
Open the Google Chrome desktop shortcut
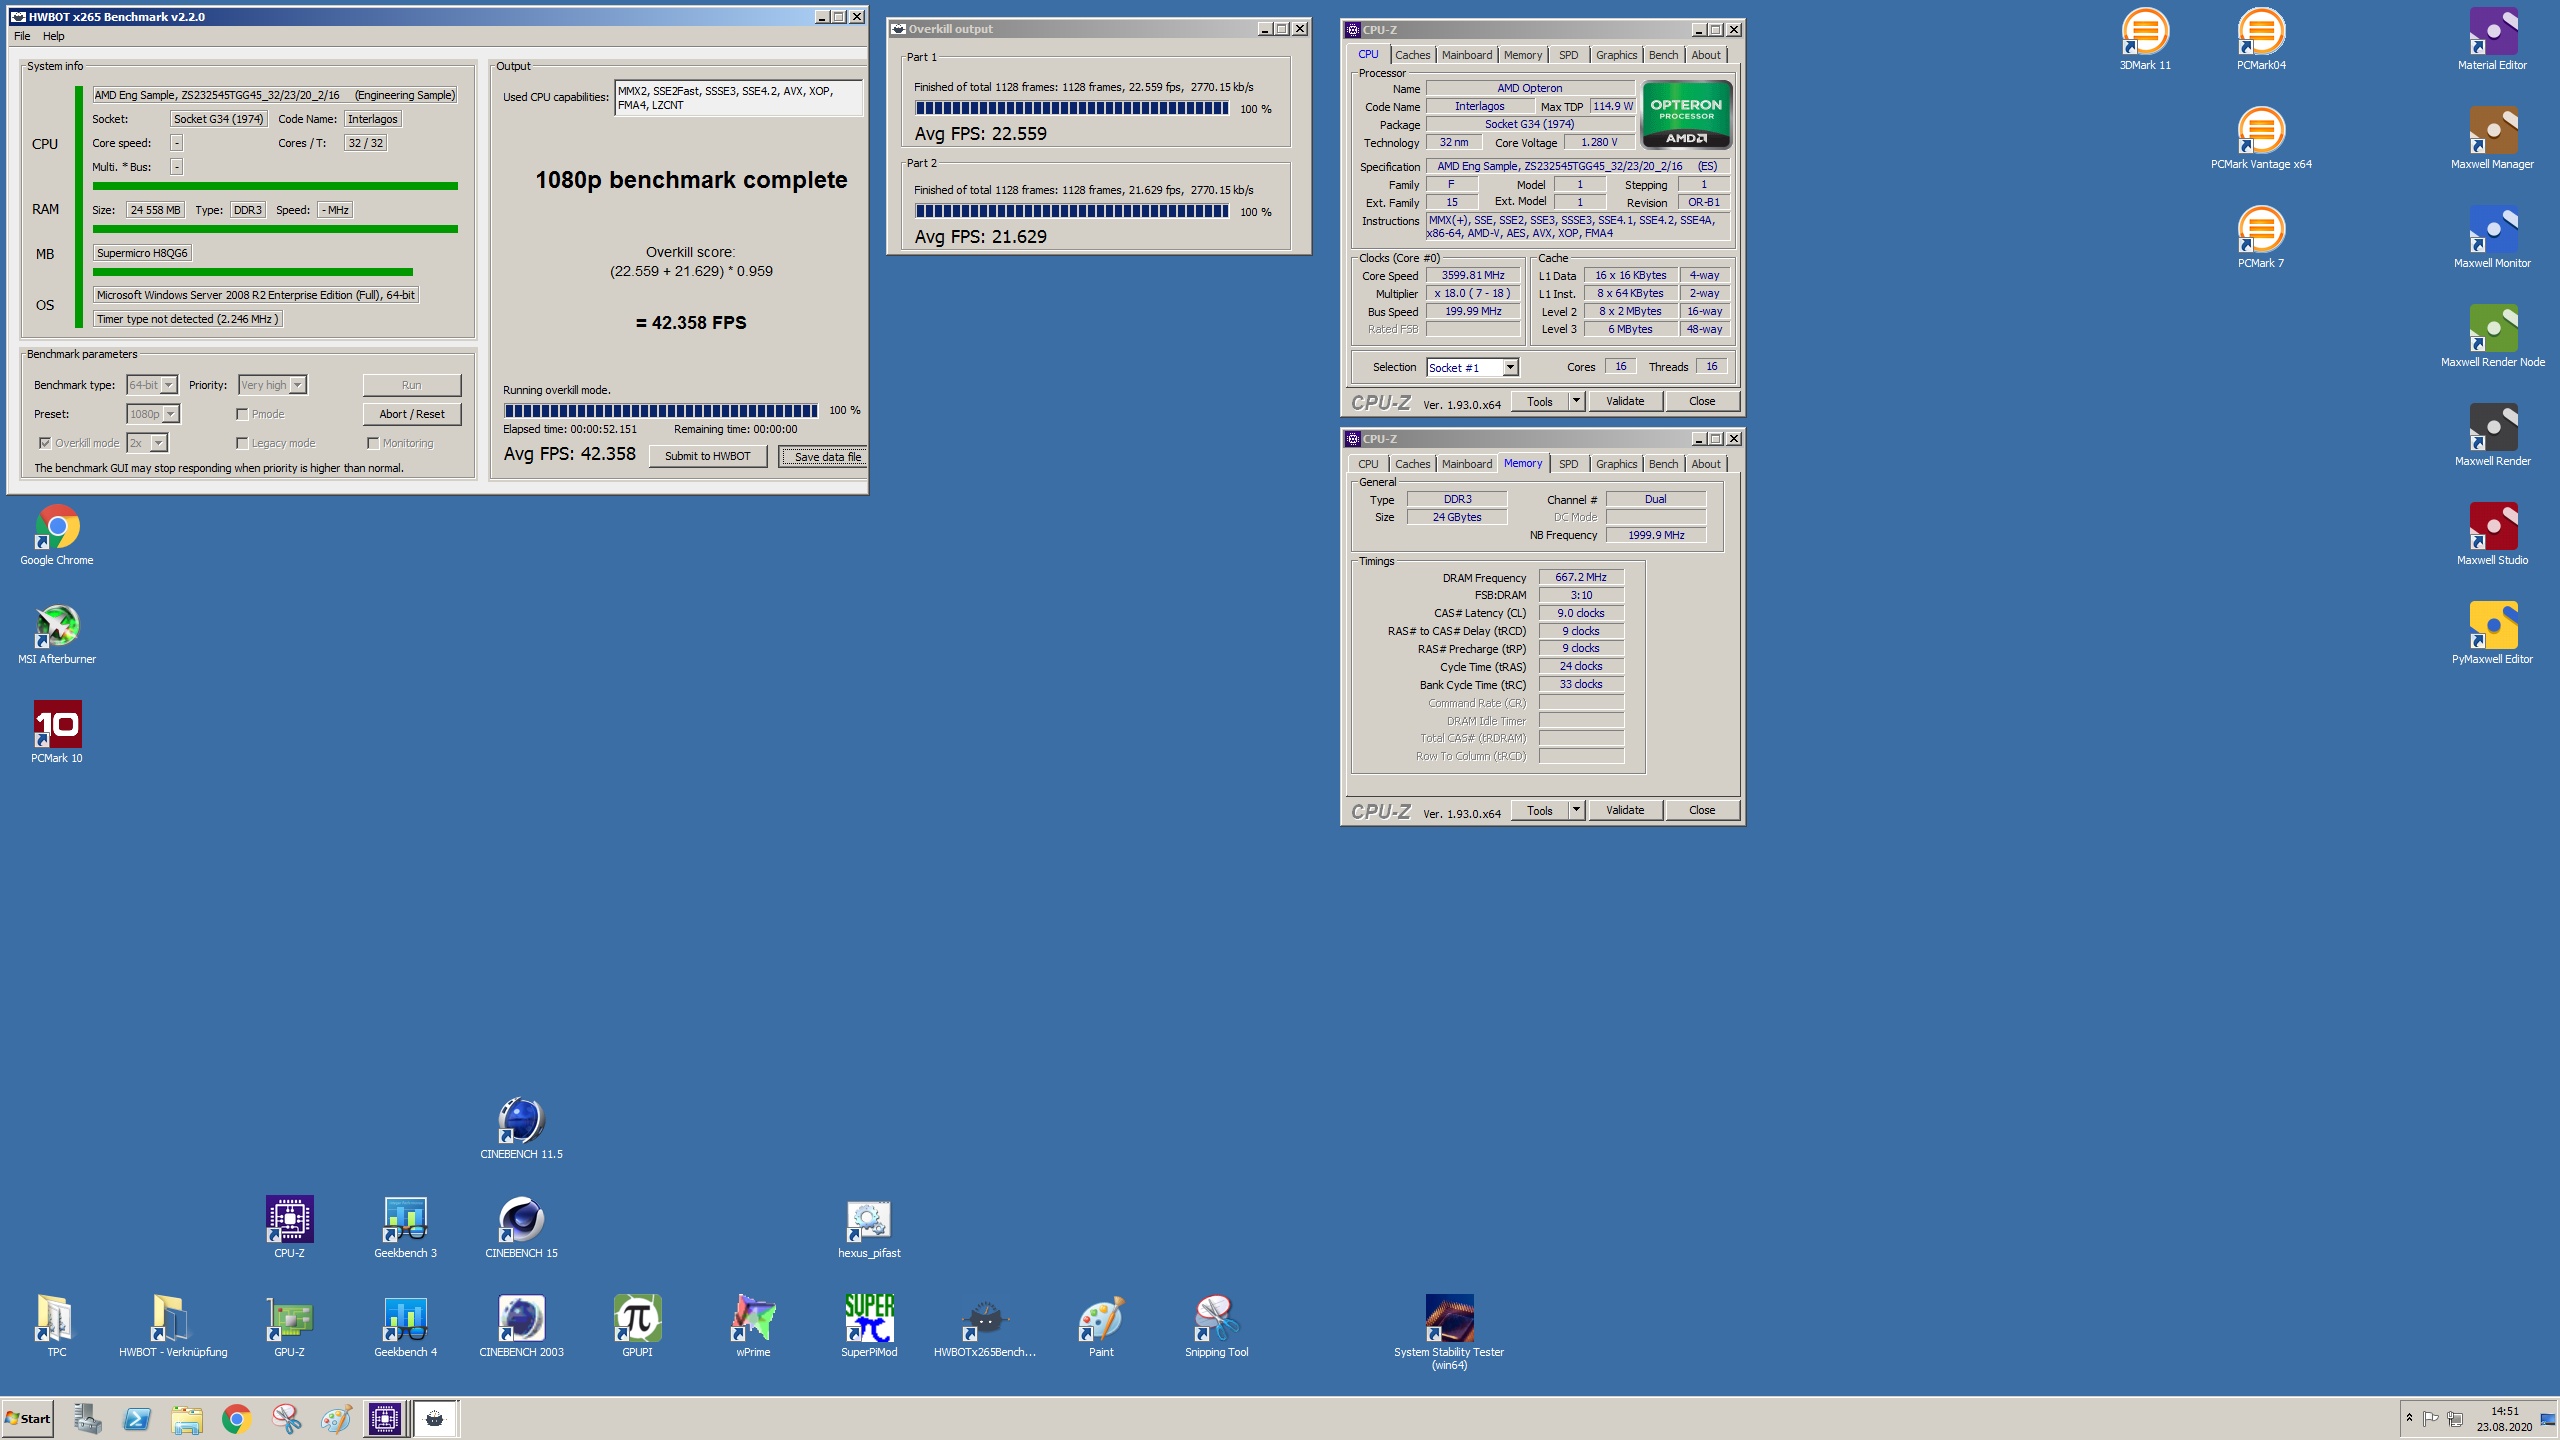(x=57, y=535)
